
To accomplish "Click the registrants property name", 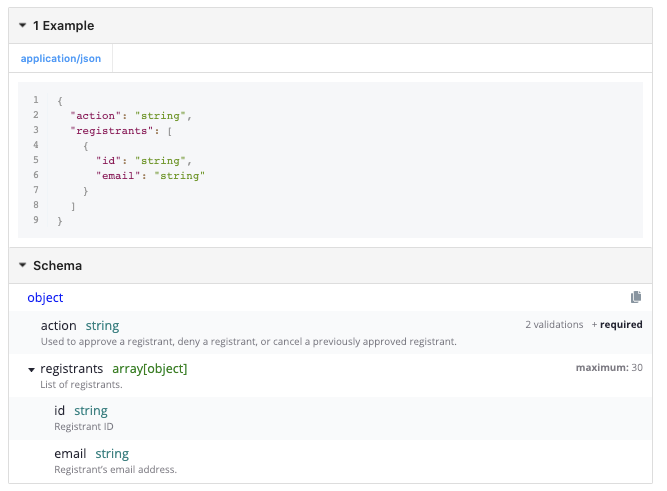I will click(x=71, y=368).
